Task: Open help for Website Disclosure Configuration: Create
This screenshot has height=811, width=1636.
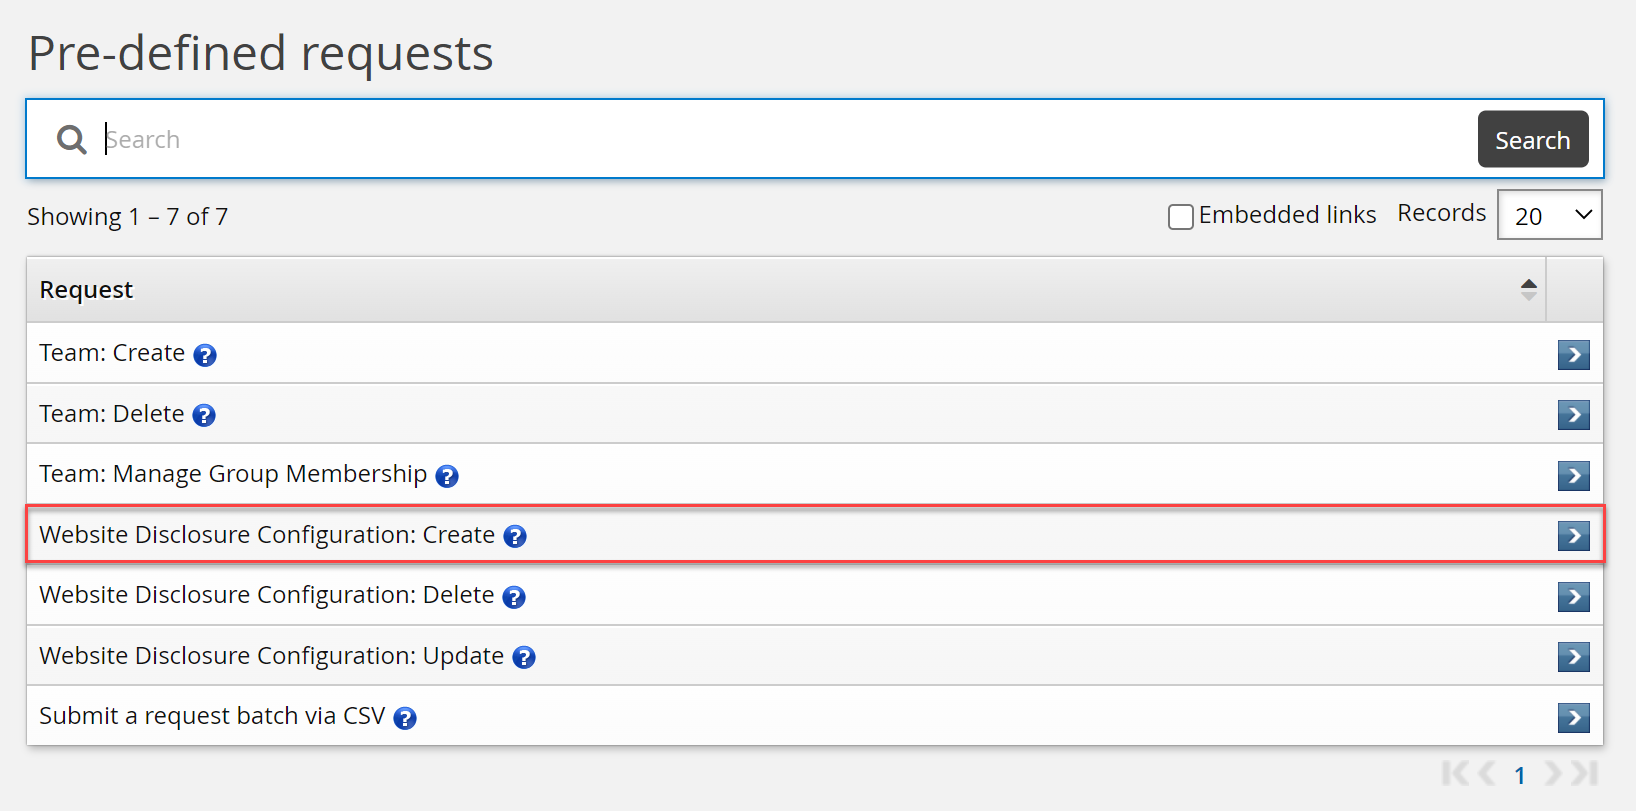Action: coord(515,536)
